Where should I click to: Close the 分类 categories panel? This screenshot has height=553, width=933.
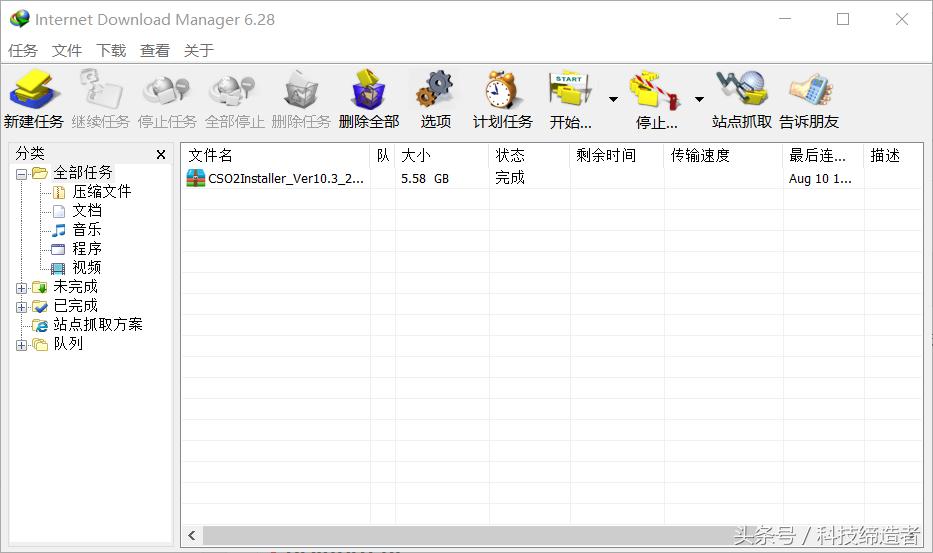point(161,155)
